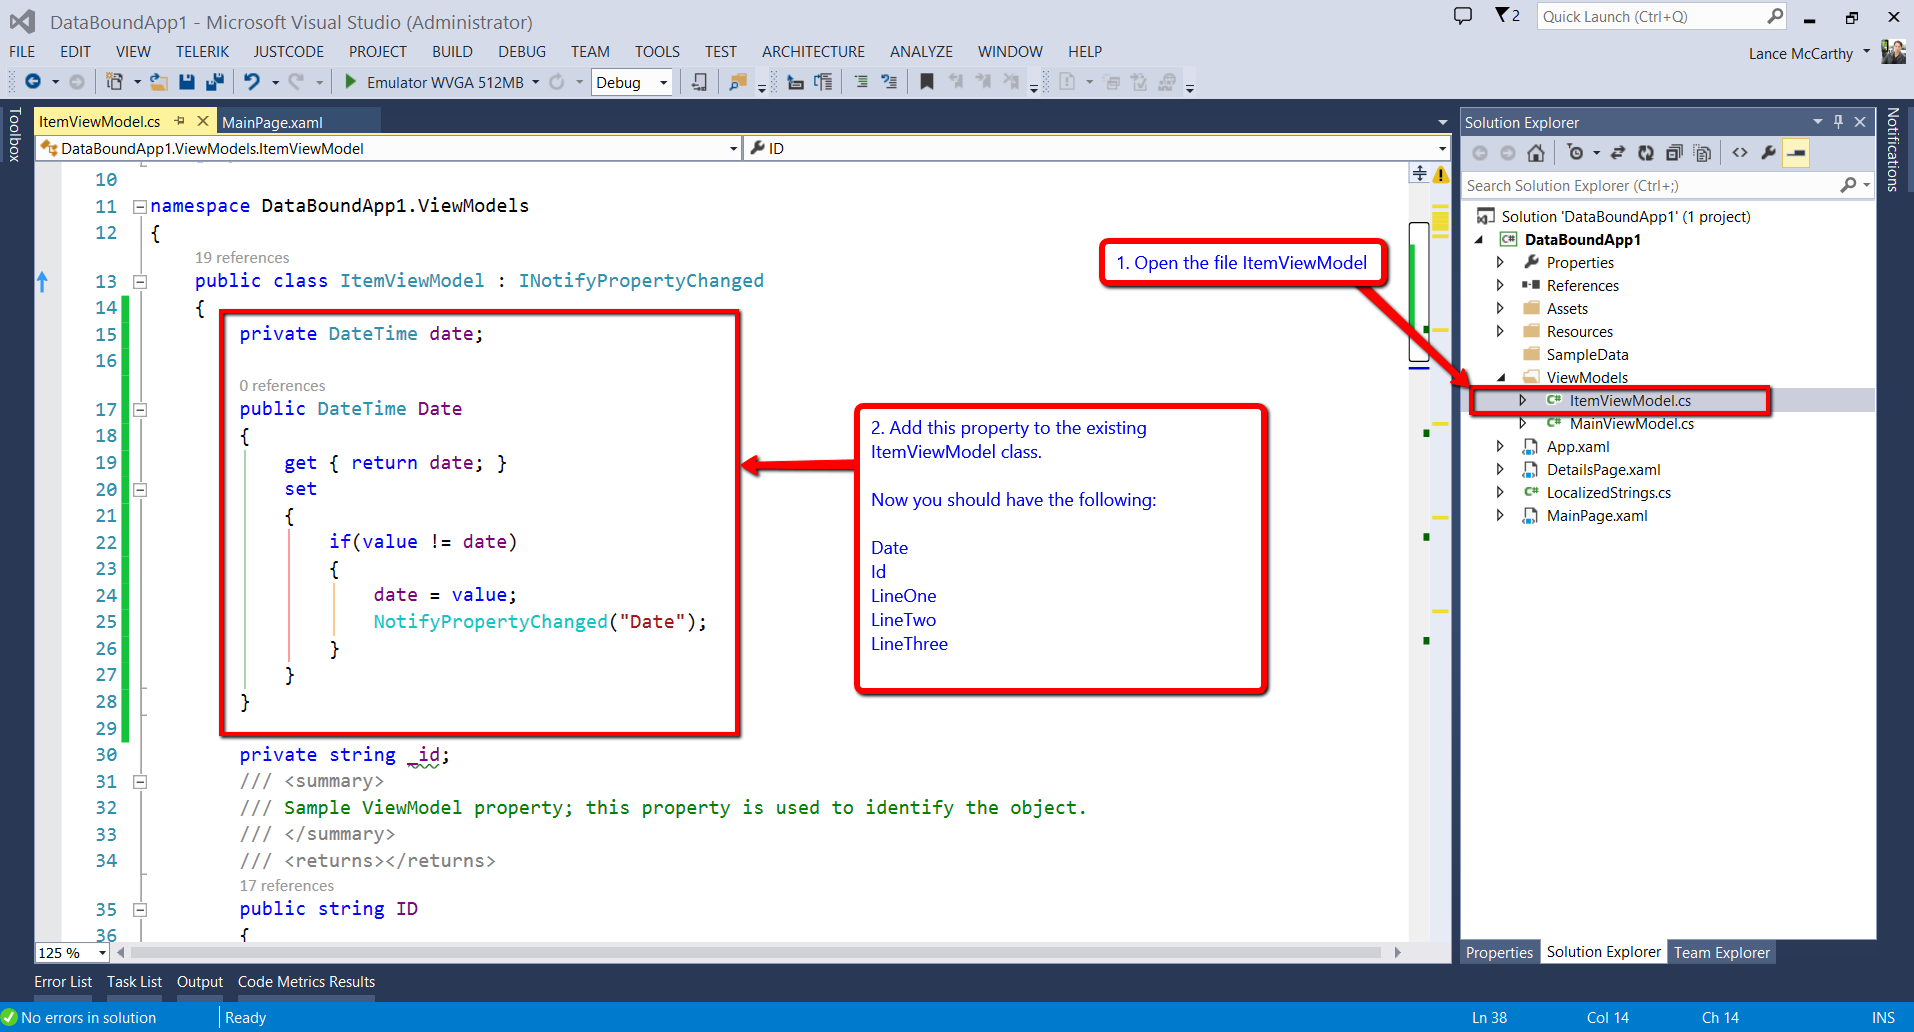Click the Collapse All icon in Solution Explorer

click(x=1673, y=153)
